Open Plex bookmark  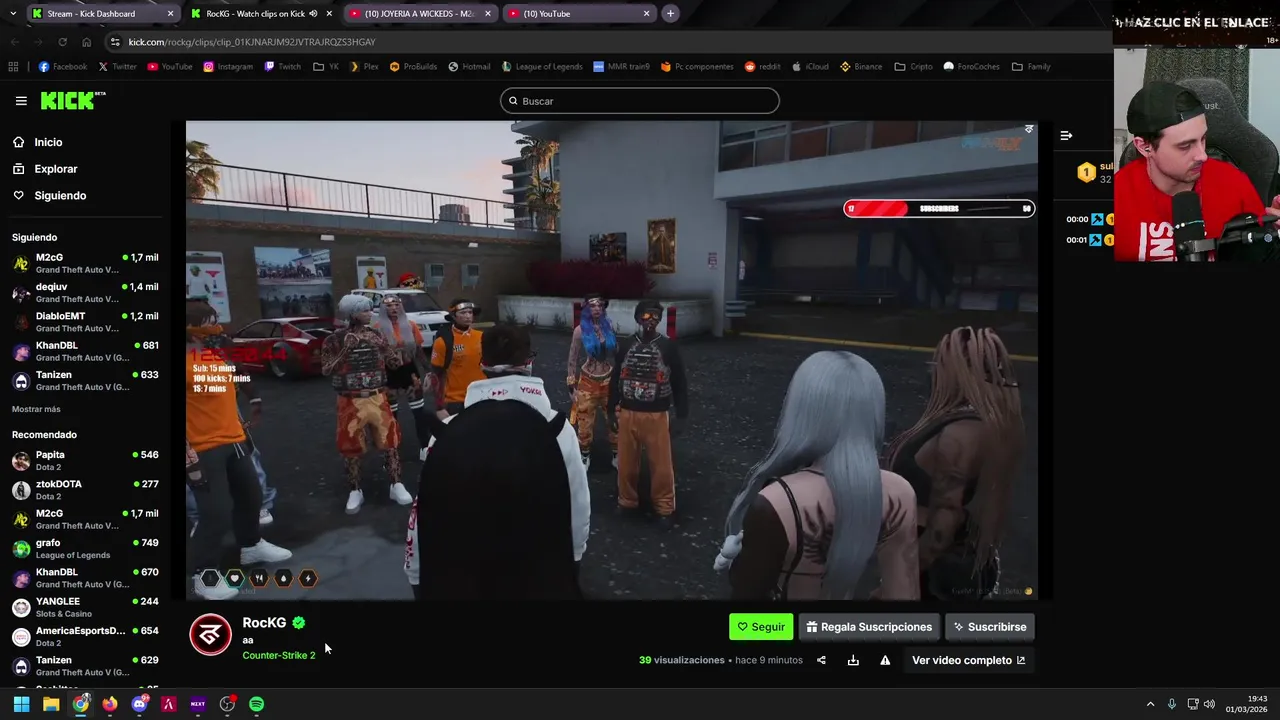point(363,67)
